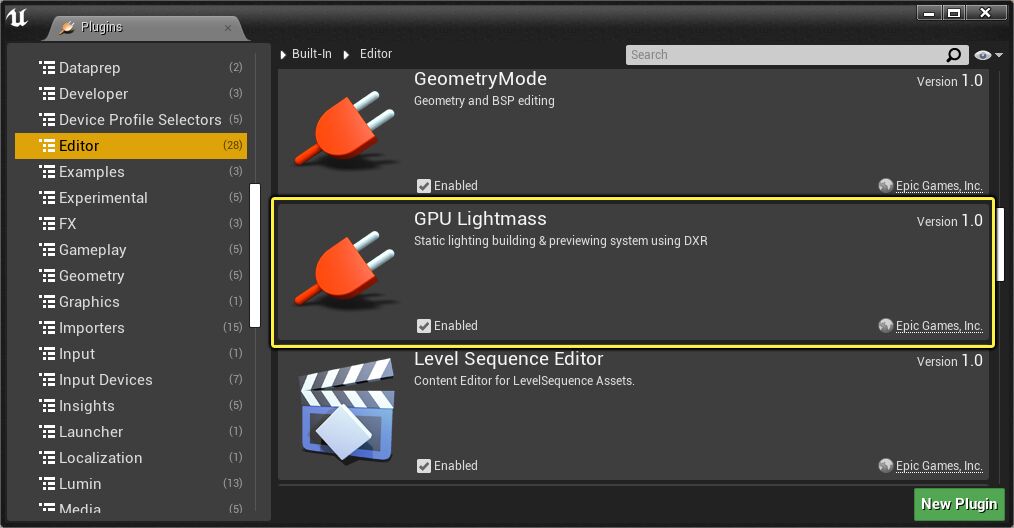Open the eye view options dropdown
The width and height of the screenshot is (1014, 528).
click(988, 55)
